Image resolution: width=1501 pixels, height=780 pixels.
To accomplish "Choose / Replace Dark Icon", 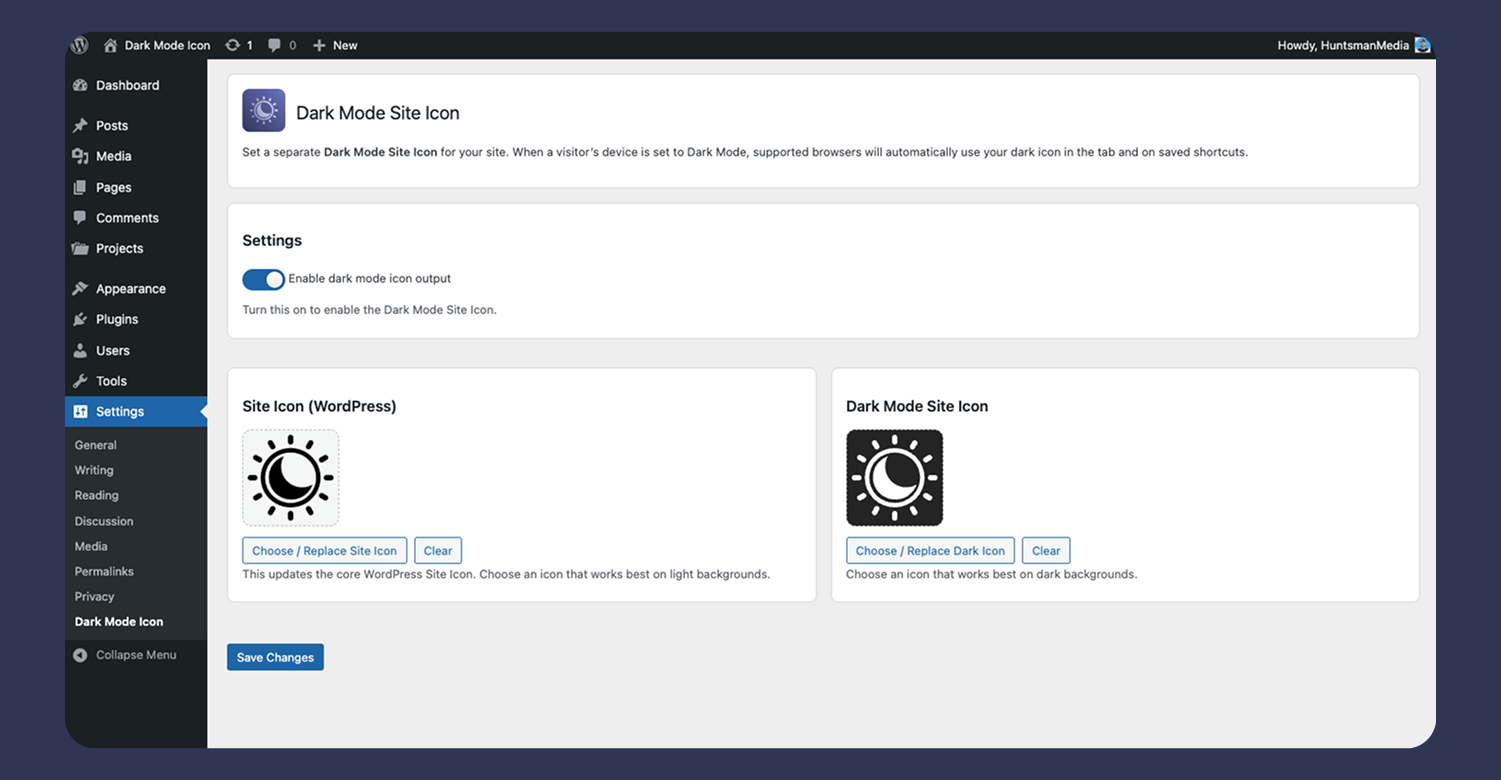I will (929, 550).
